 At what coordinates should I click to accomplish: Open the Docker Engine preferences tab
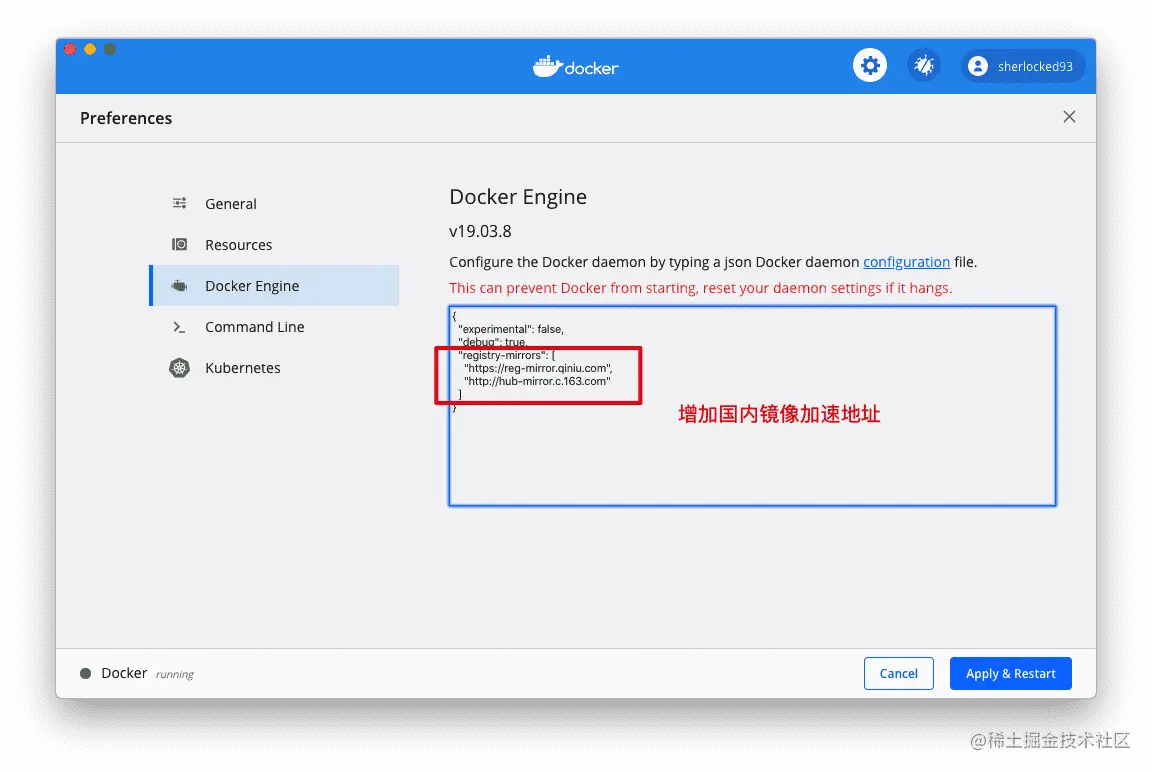274,286
